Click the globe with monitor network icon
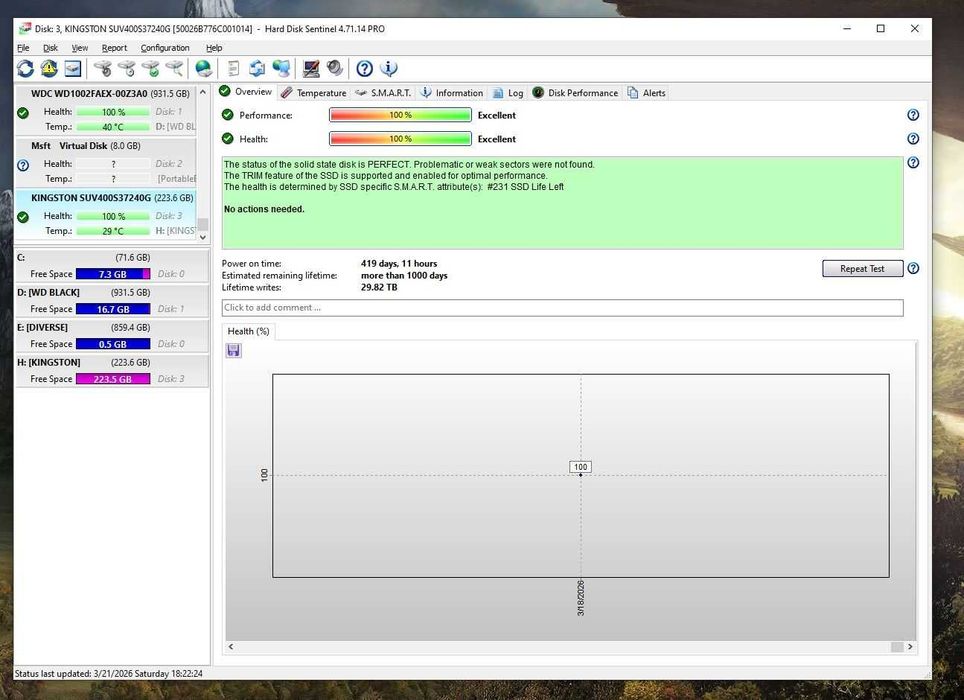Image resolution: width=964 pixels, height=700 pixels. point(281,68)
